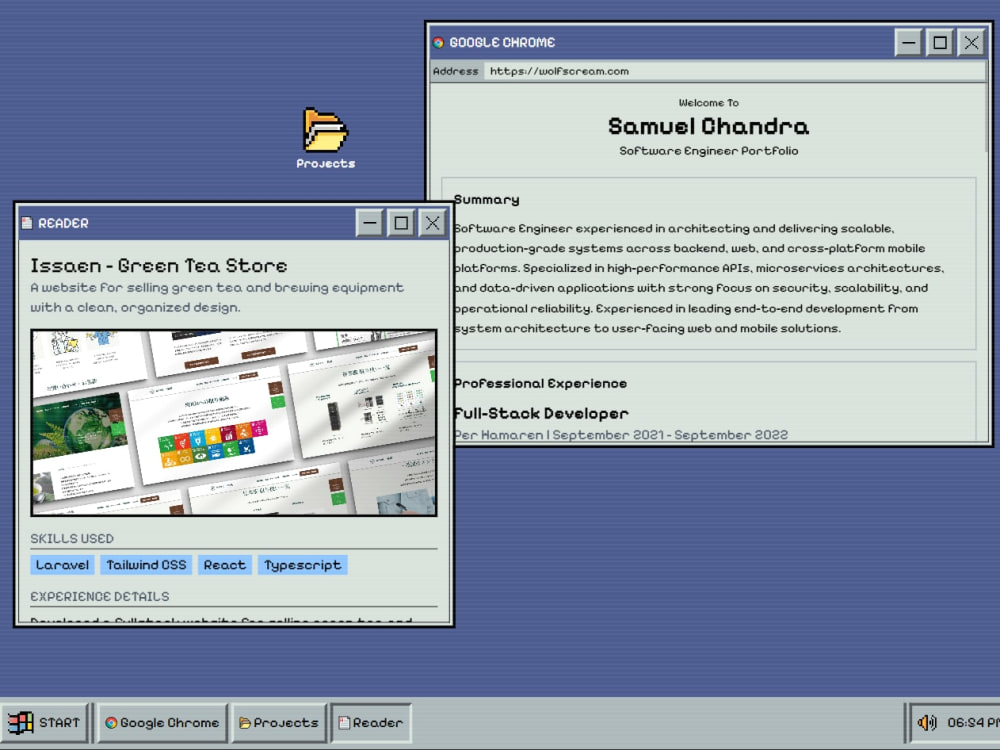
Task: Click the Typescript skill tag
Action: pos(302,565)
